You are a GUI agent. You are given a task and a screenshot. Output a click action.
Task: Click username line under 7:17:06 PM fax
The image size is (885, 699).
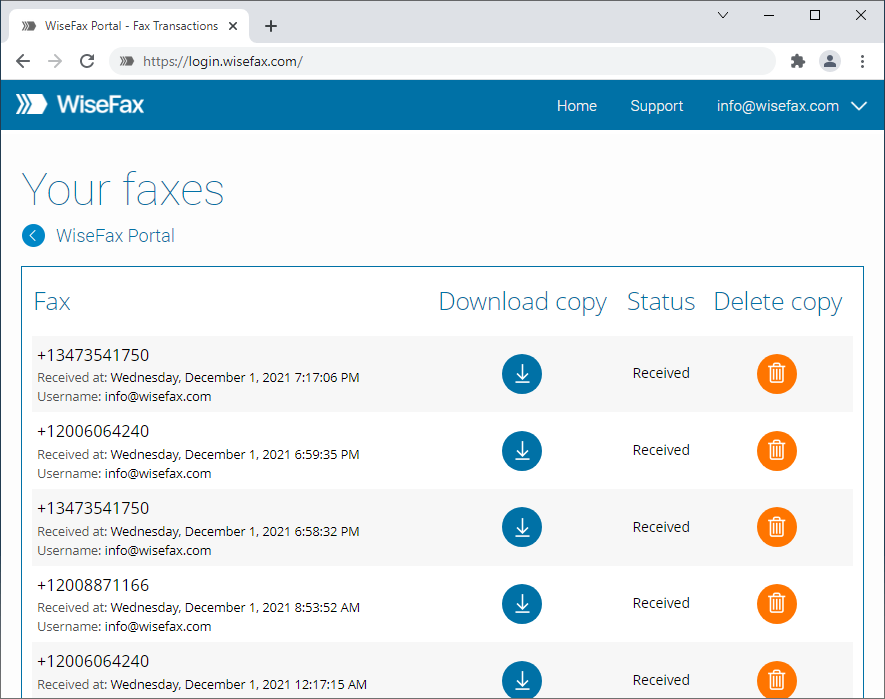pyautogui.click(x=124, y=397)
